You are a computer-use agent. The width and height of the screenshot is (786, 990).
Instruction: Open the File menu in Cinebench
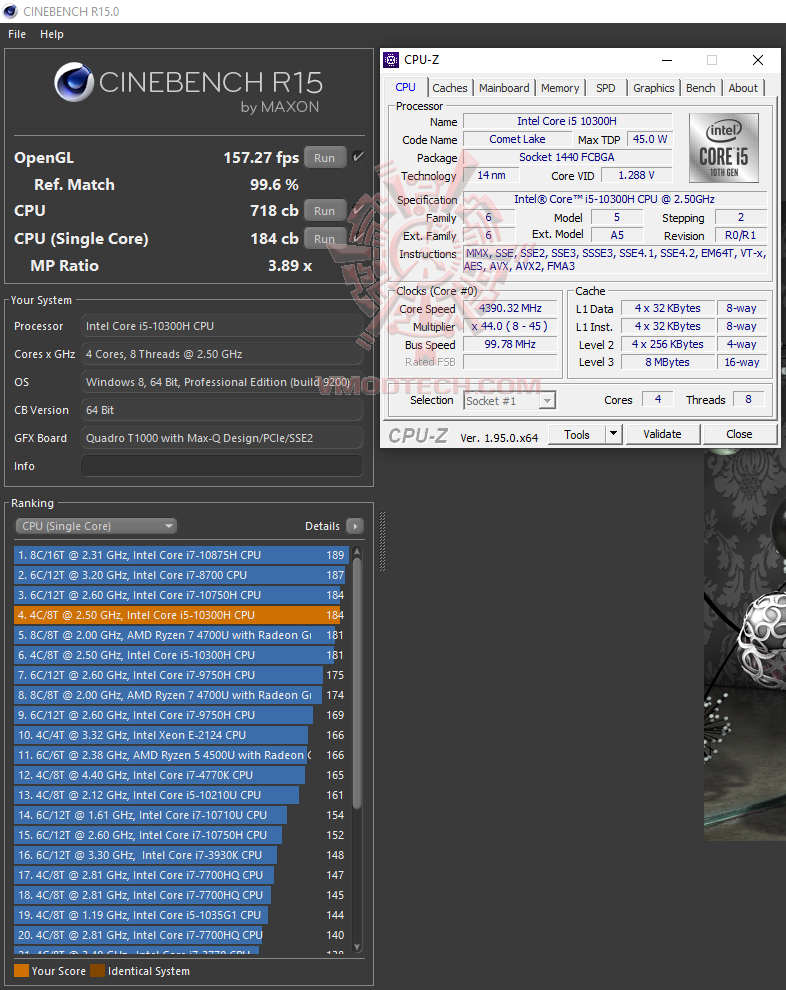point(17,34)
